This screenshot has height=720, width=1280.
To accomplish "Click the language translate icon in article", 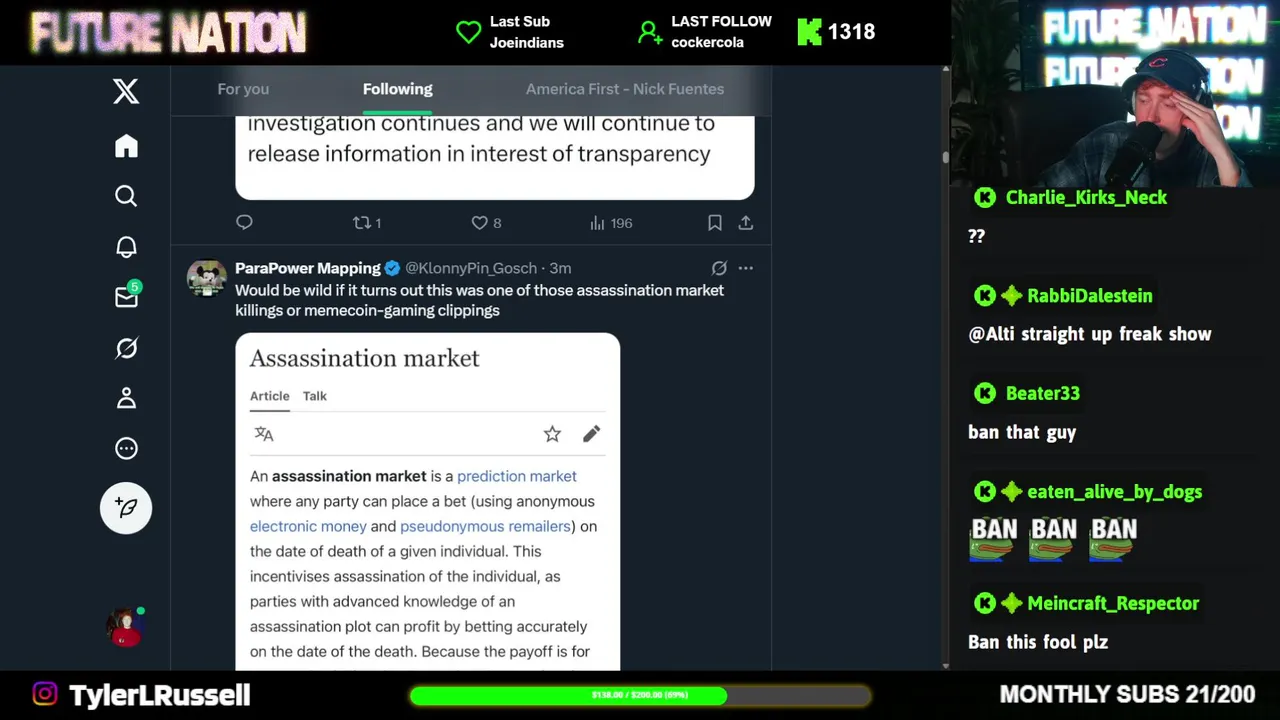I will click(x=264, y=434).
